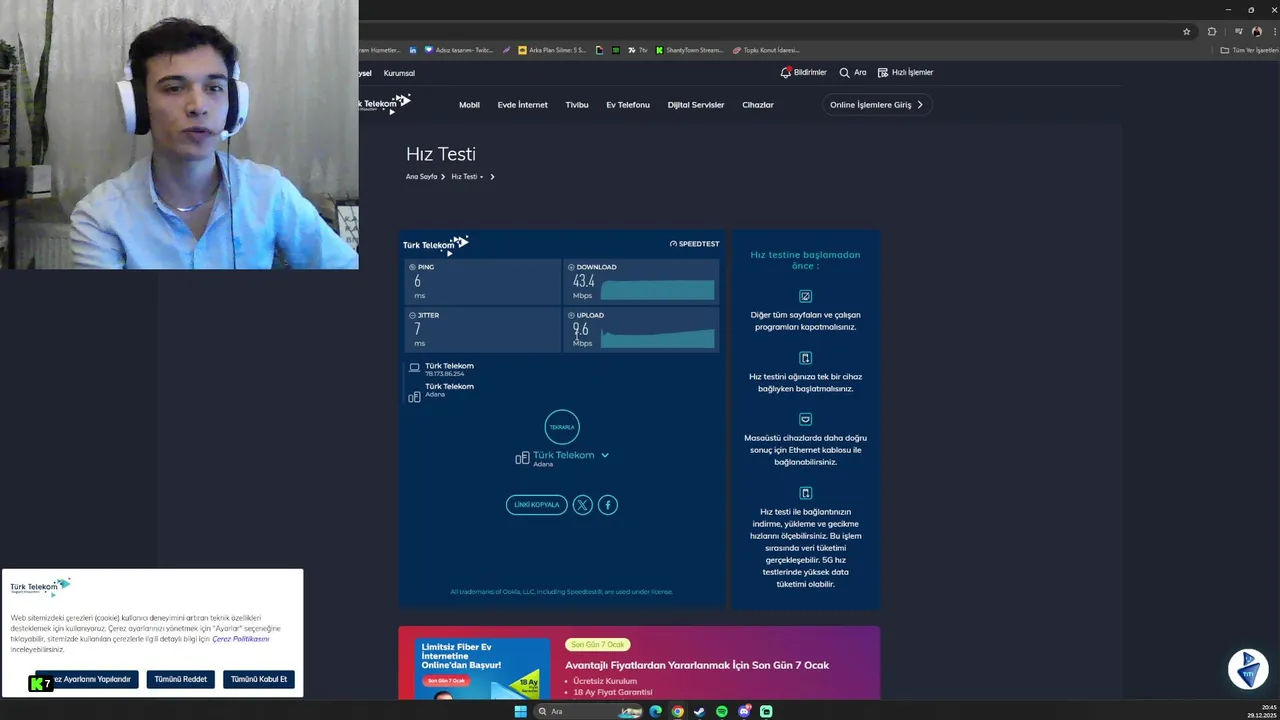The image size is (1280, 720).
Task: Click the single device tip icon
Action: click(806, 358)
